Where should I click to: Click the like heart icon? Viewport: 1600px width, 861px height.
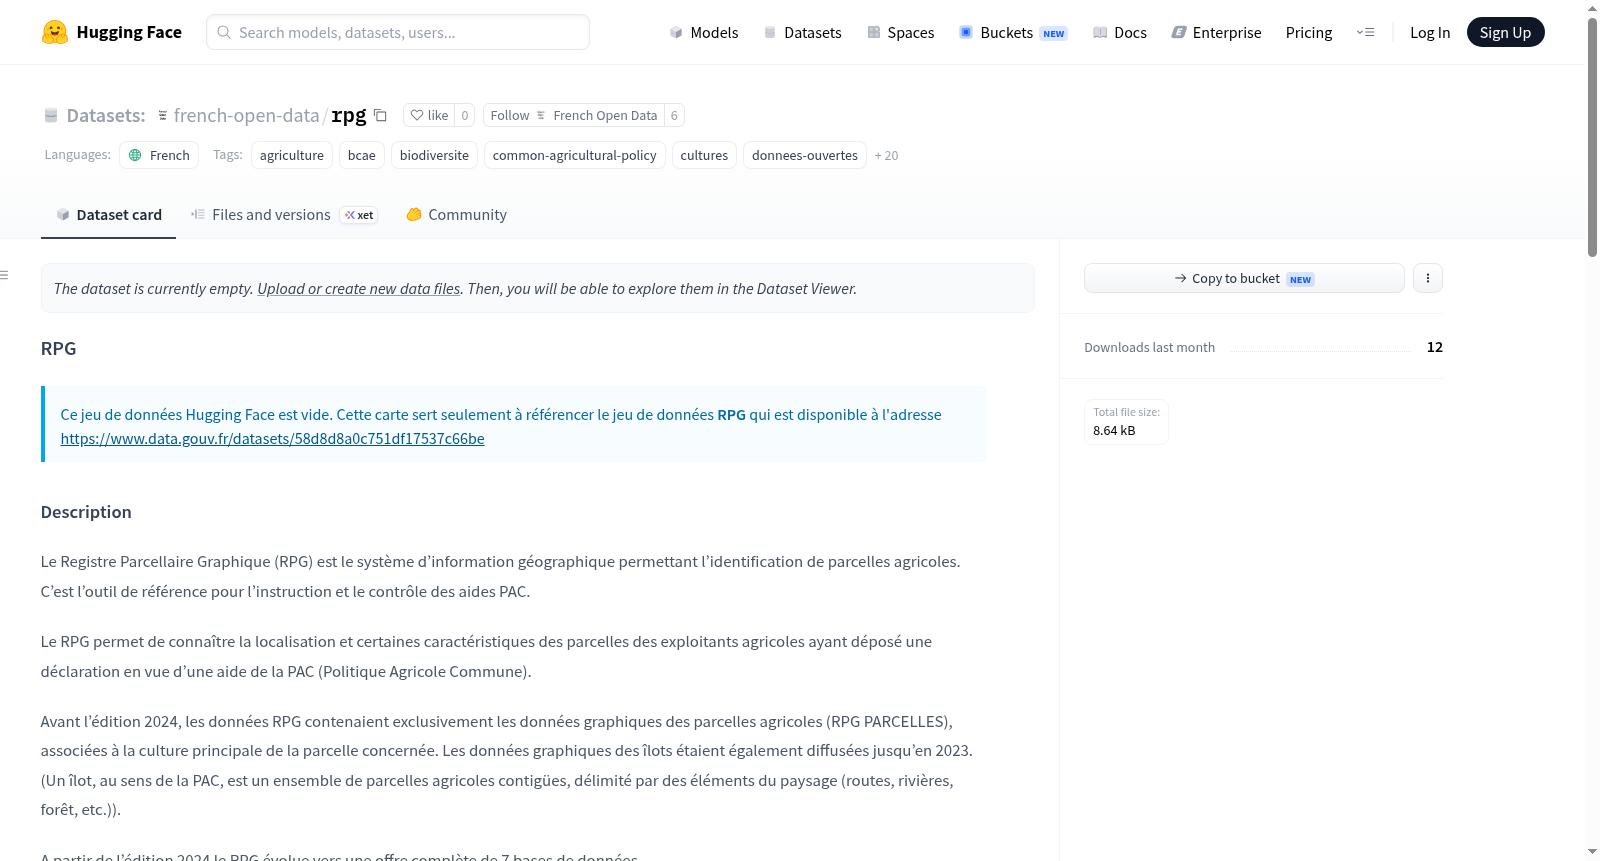coord(417,115)
